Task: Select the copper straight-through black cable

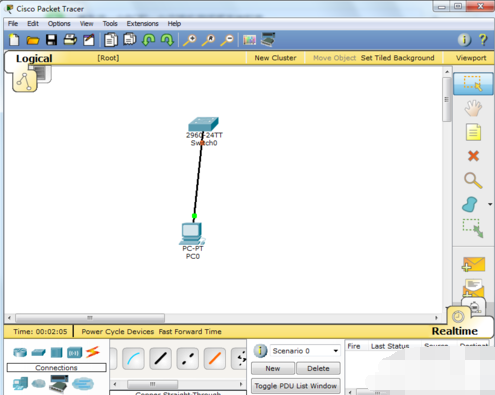Action: point(160,359)
